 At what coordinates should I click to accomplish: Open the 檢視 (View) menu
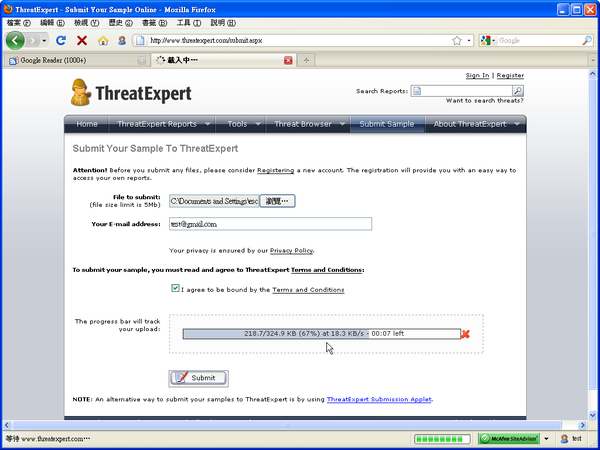tap(86, 23)
